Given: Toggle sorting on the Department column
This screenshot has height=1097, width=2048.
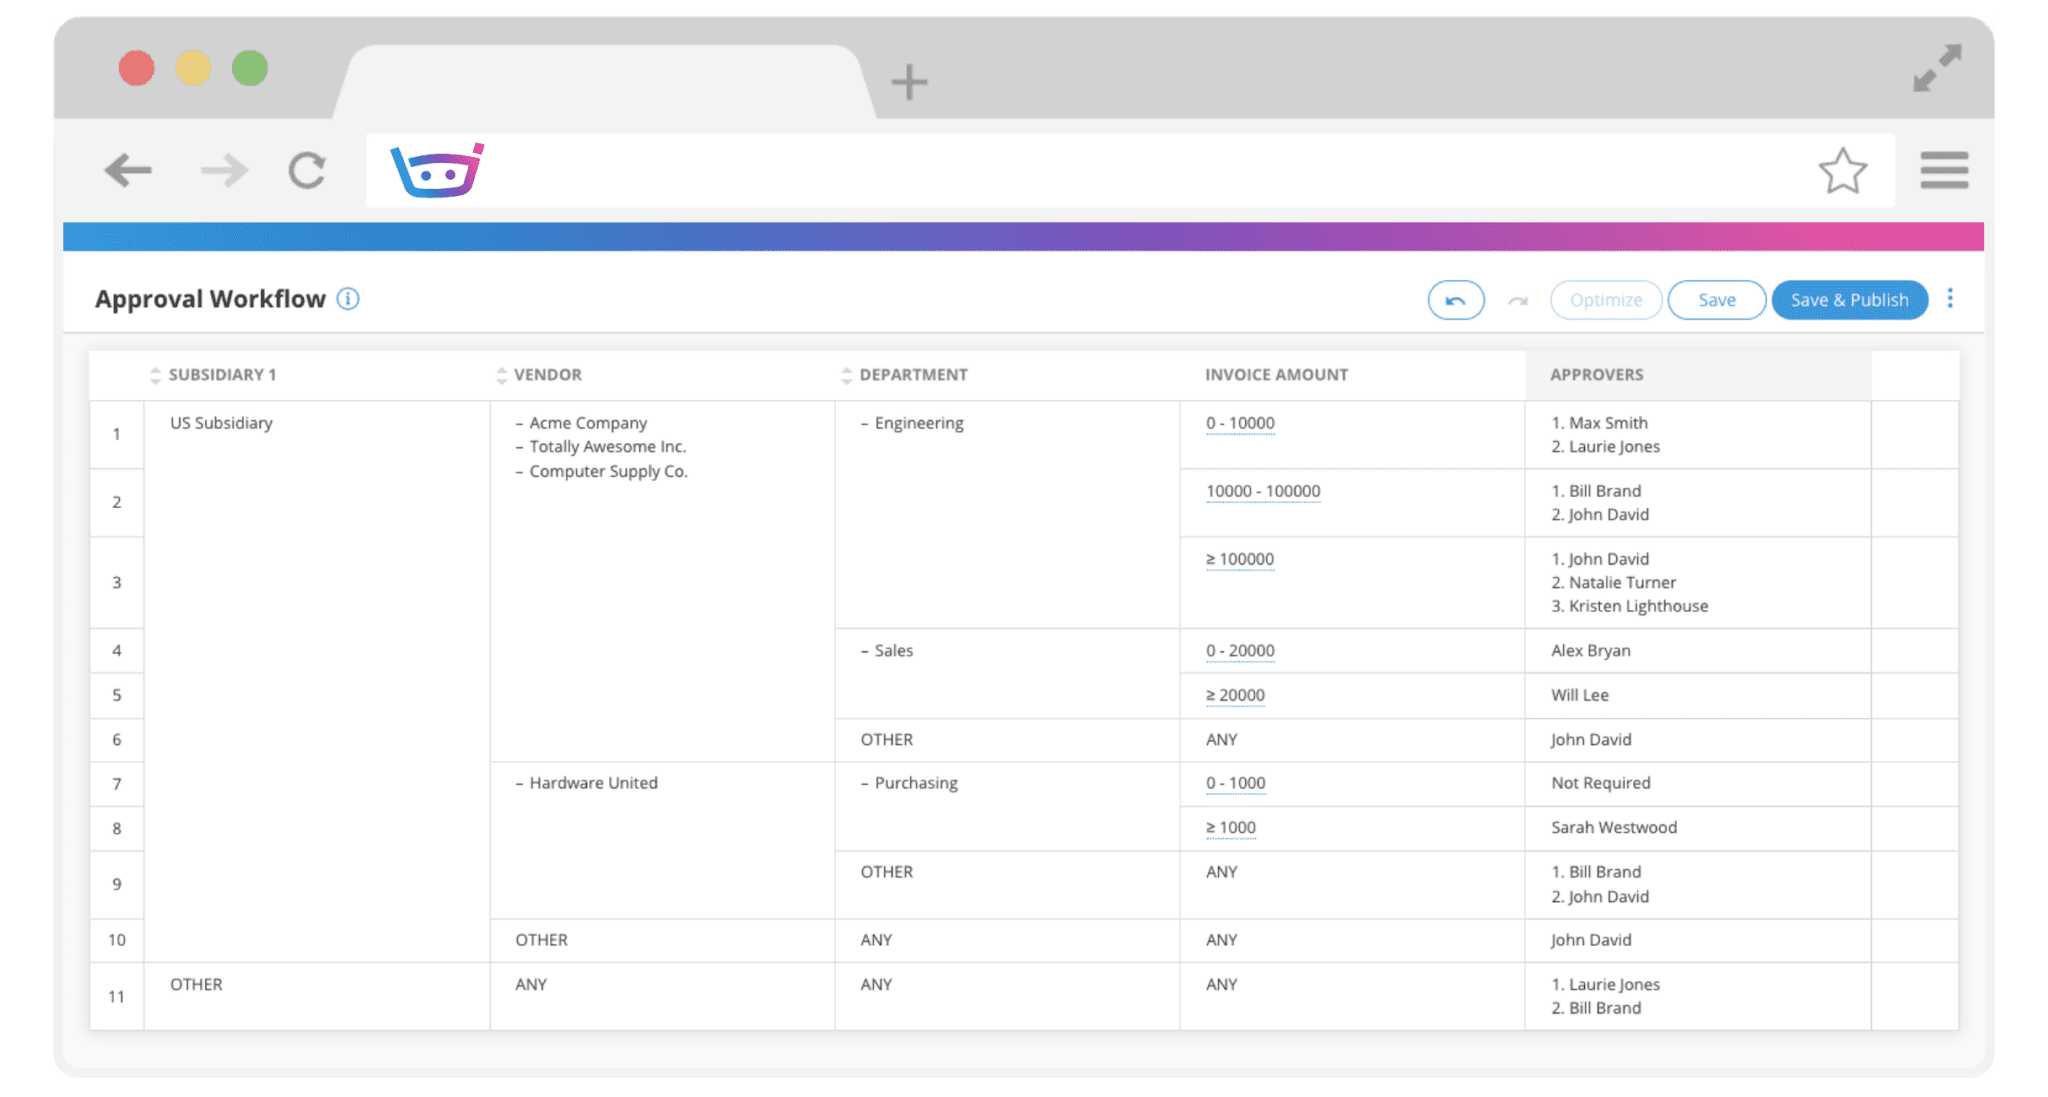Looking at the screenshot, I should [x=846, y=375].
